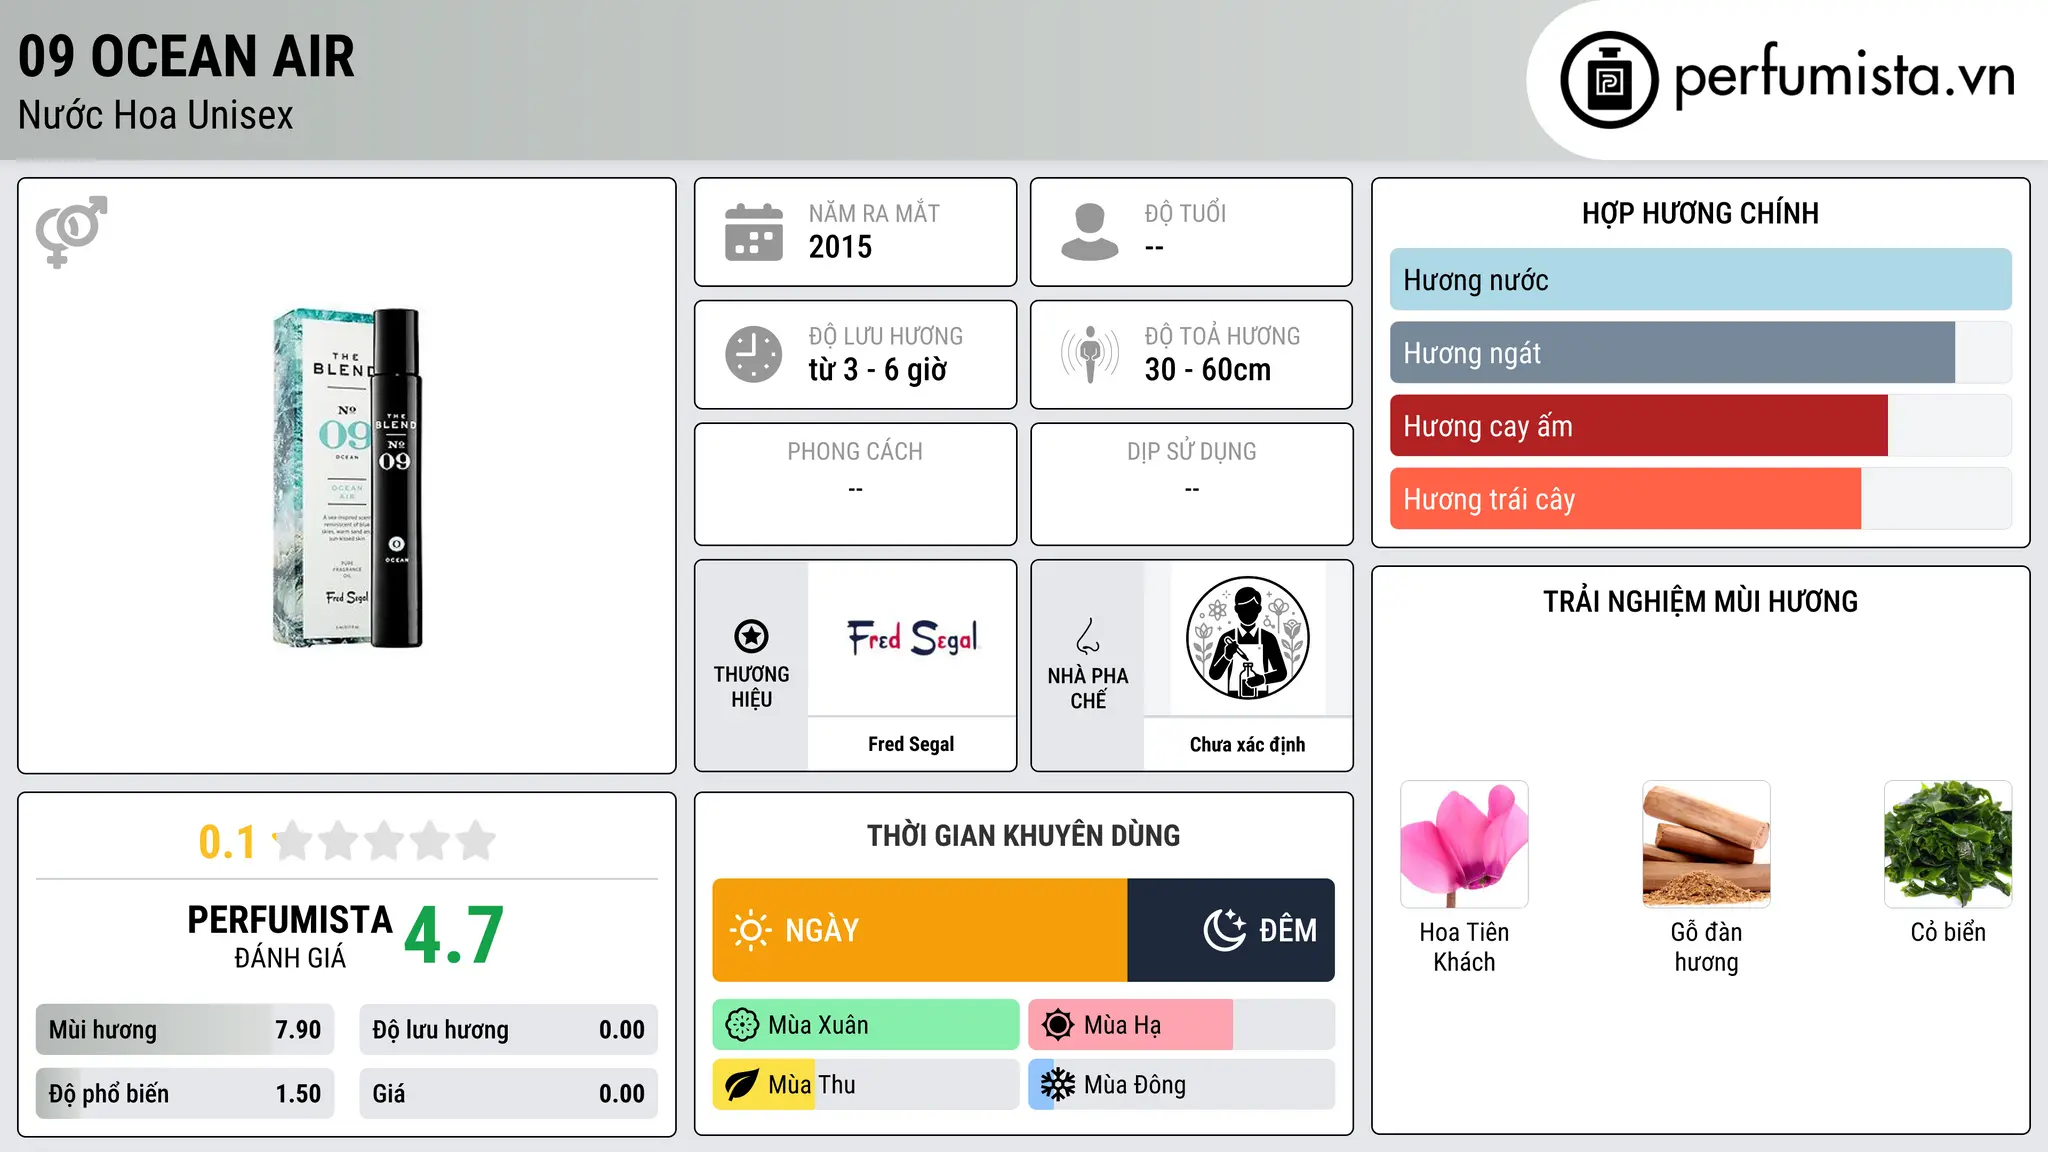2048x1152 pixels.
Task: Select the Cỏ biển note image
Action: coord(1948,844)
